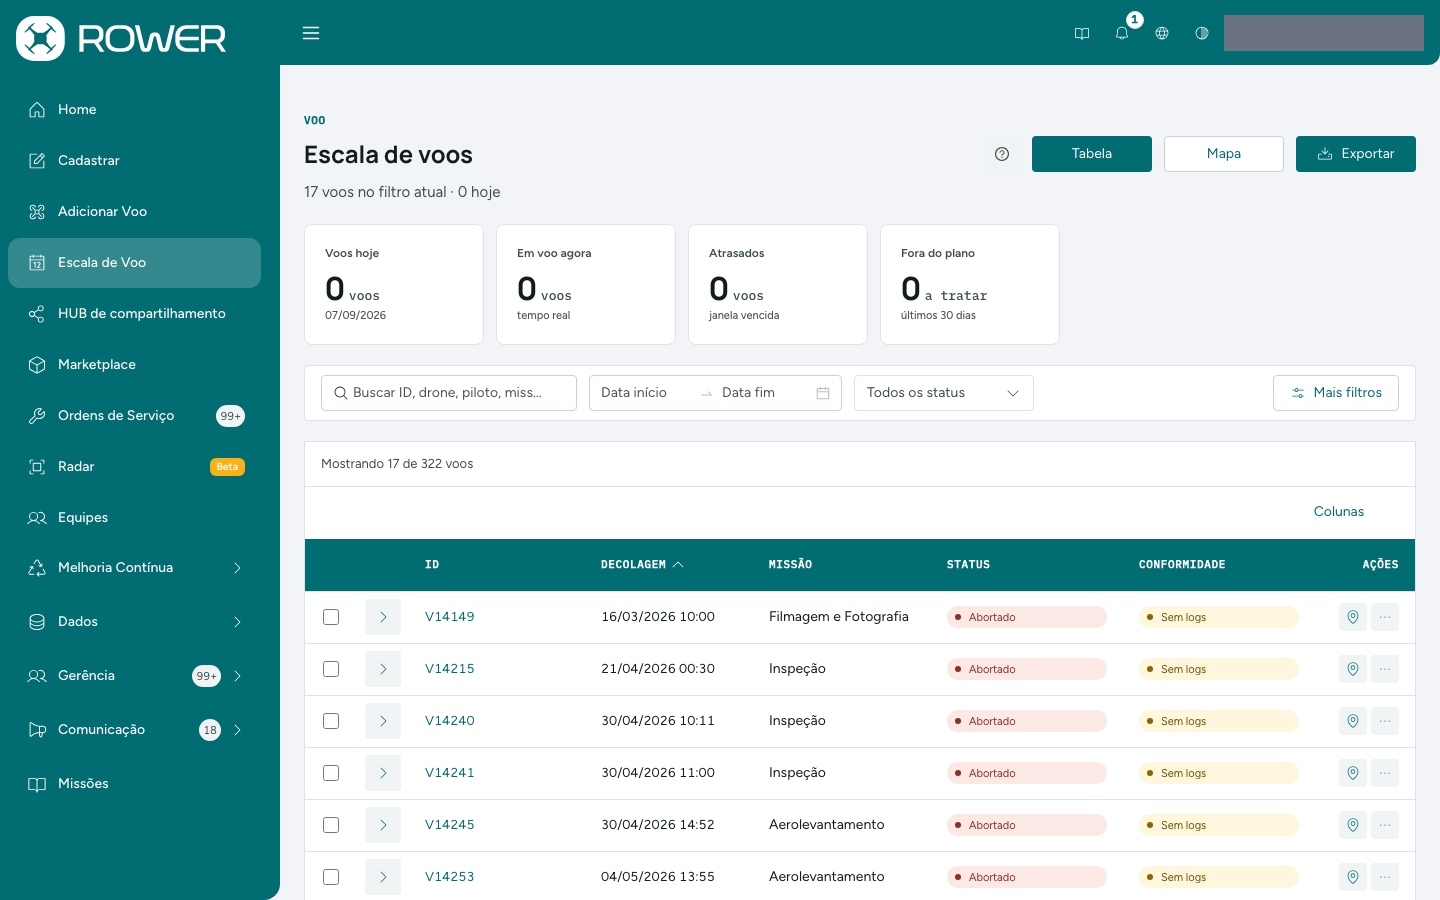Open Ordens de Serviço in sidebar

click(134, 416)
